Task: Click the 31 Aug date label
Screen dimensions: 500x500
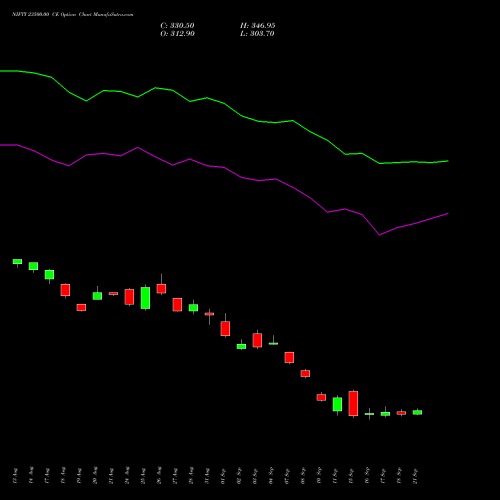Action: coord(207,475)
